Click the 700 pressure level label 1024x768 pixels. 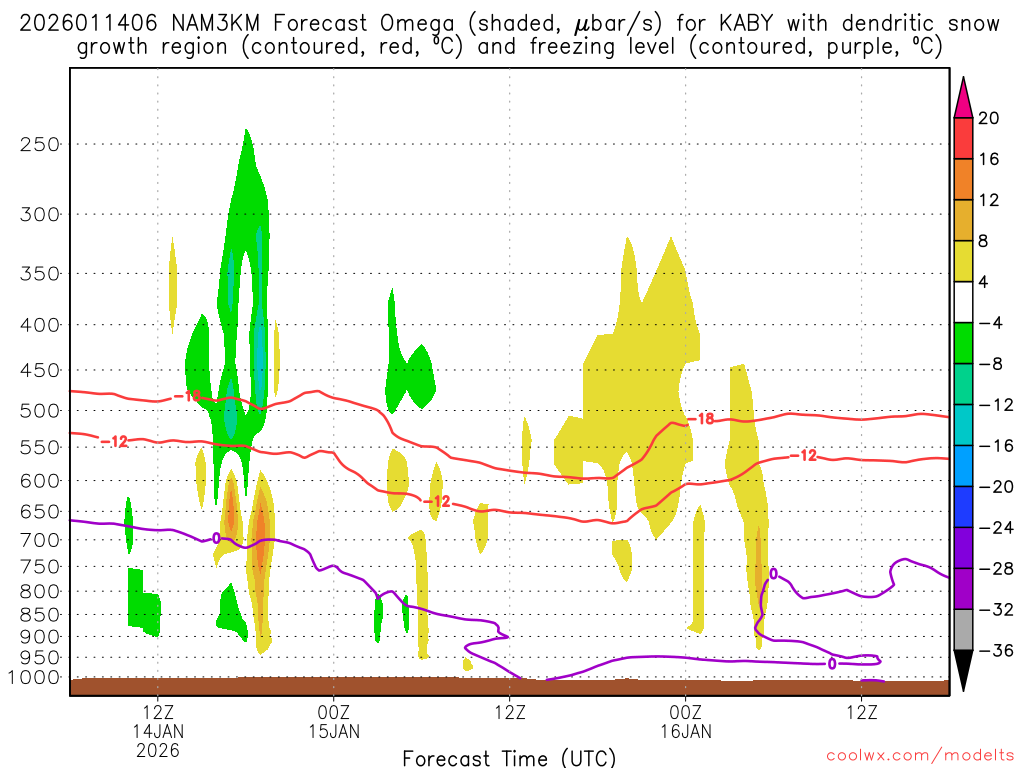[40, 540]
